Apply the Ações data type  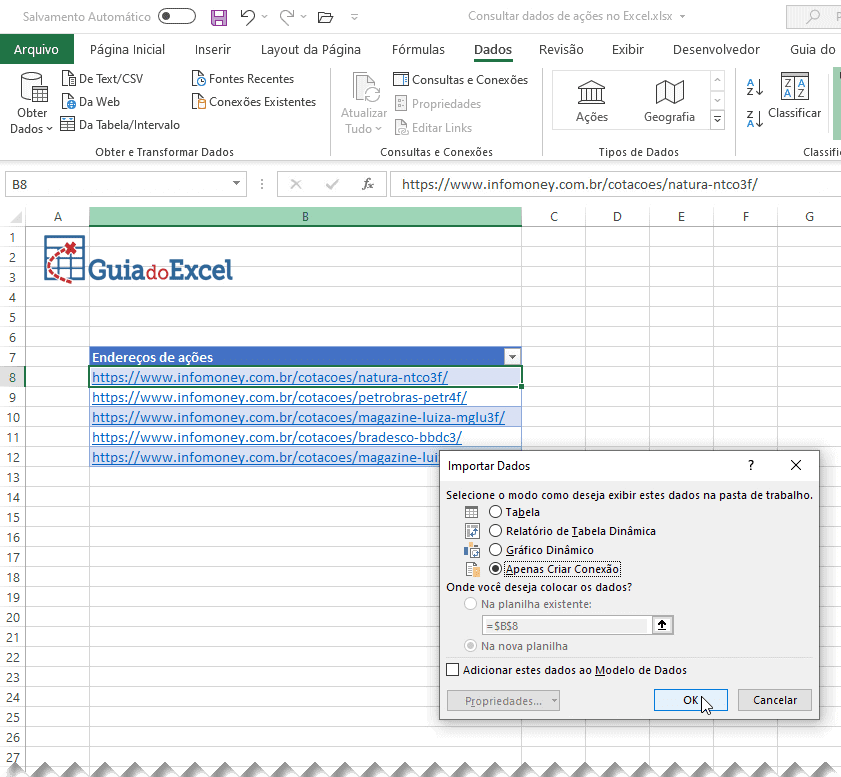click(592, 101)
